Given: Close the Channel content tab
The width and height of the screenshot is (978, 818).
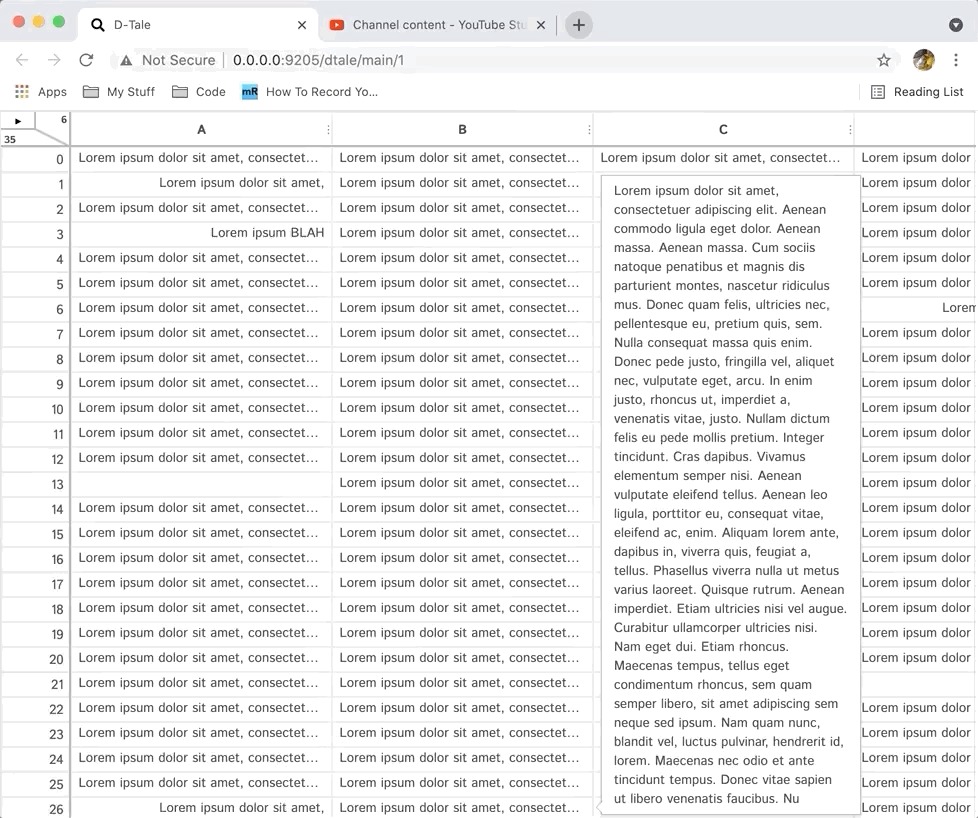Looking at the screenshot, I should (x=541, y=25).
